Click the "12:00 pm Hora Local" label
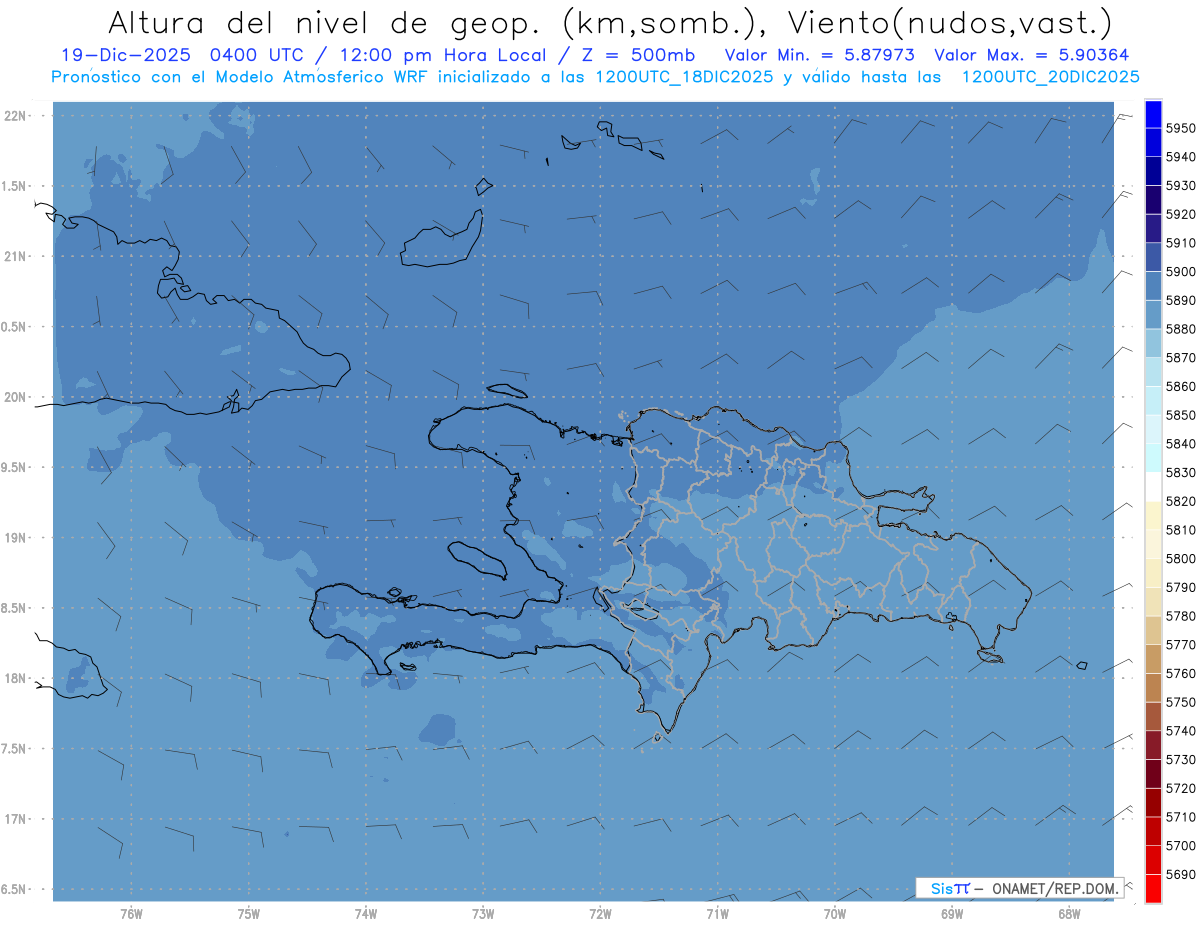This screenshot has height=927, width=1200. pyautogui.click(x=442, y=56)
